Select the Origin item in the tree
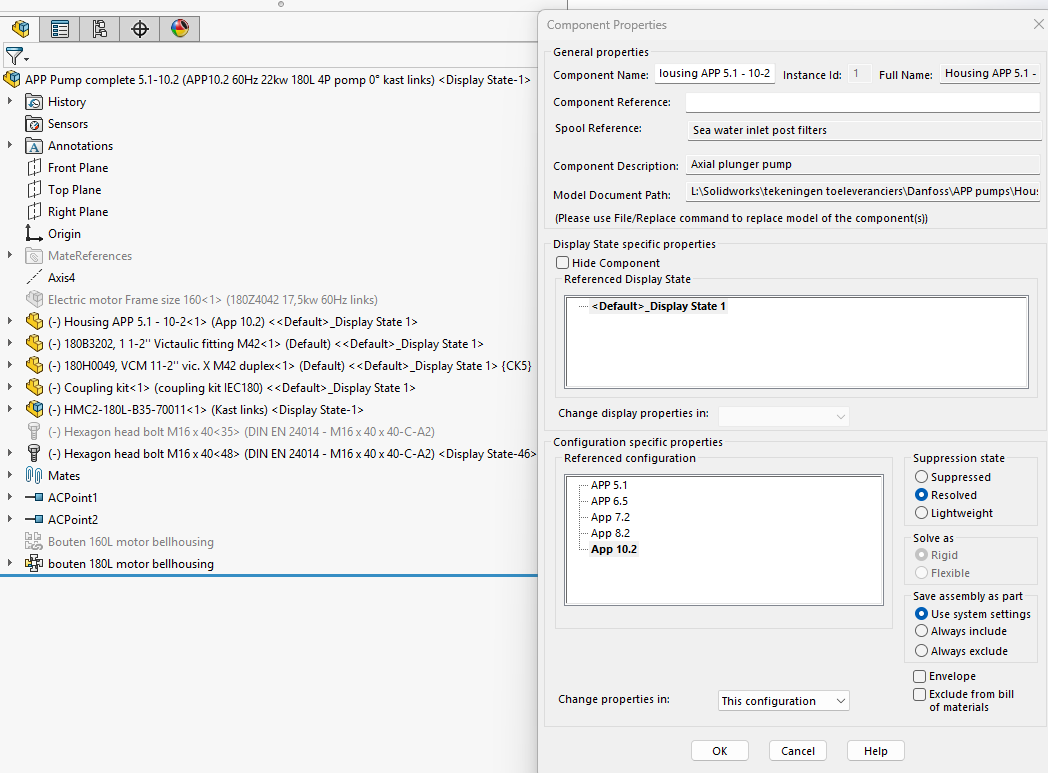Image resolution: width=1048 pixels, height=773 pixels. coord(64,234)
